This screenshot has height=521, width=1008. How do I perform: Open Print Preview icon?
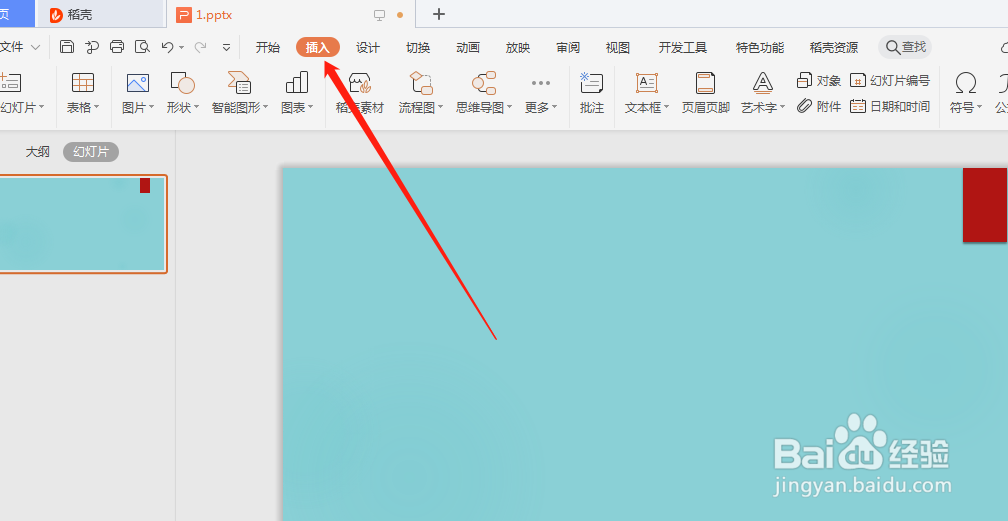pos(142,46)
